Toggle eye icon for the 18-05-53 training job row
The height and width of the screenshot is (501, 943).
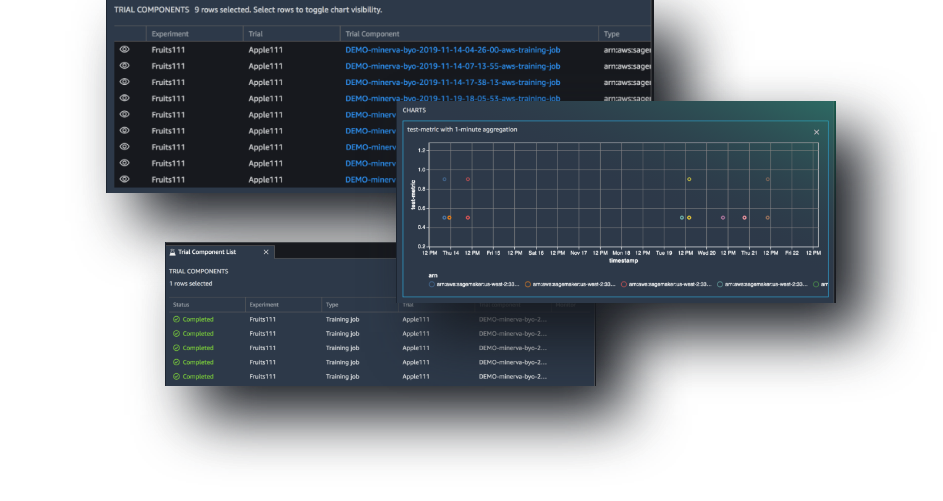point(124,98)
